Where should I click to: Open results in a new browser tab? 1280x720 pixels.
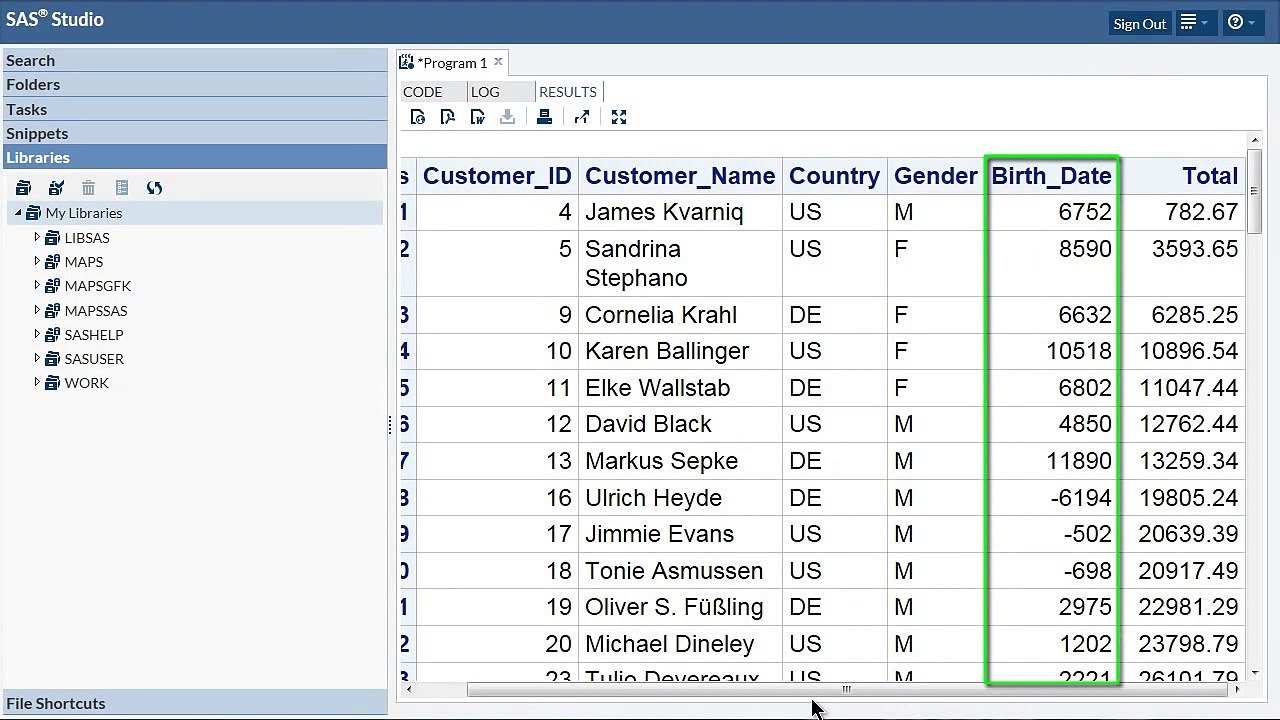click(582, 118)
